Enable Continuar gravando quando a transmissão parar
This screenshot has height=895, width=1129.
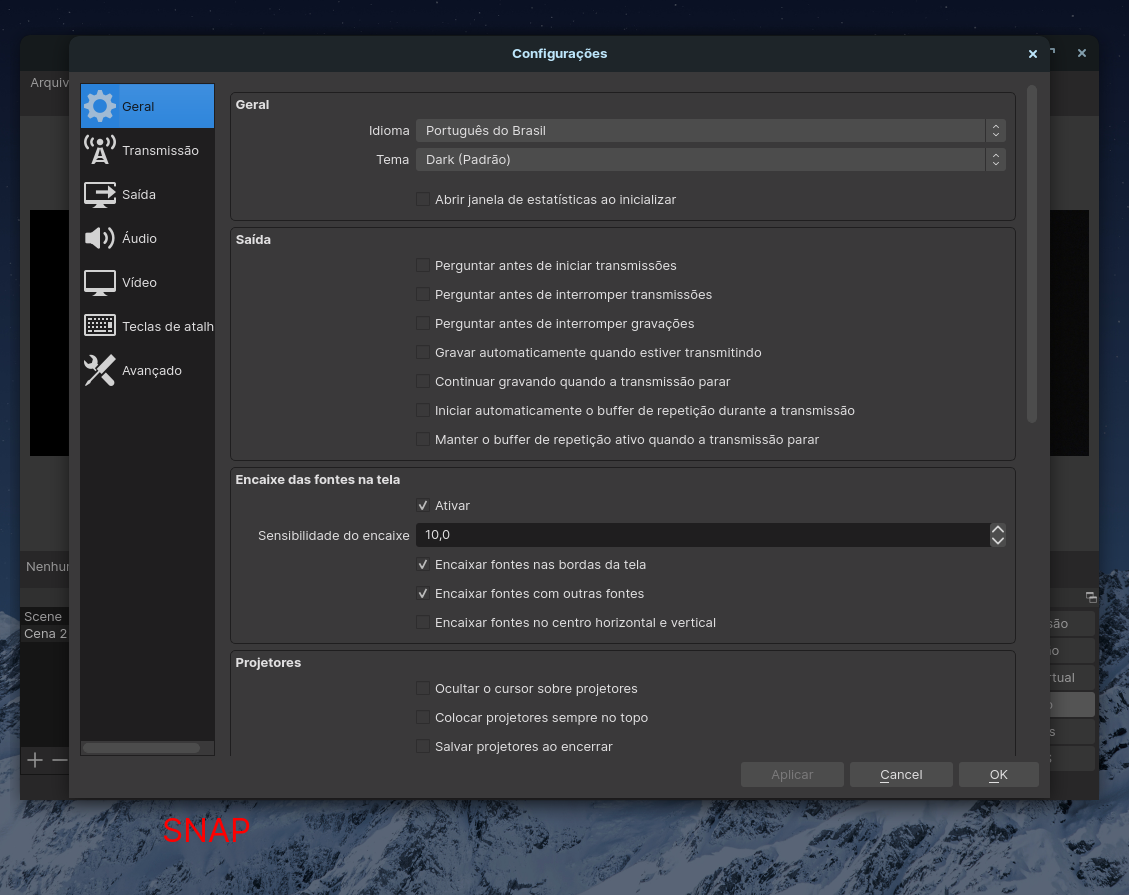[x=423, y=381]
